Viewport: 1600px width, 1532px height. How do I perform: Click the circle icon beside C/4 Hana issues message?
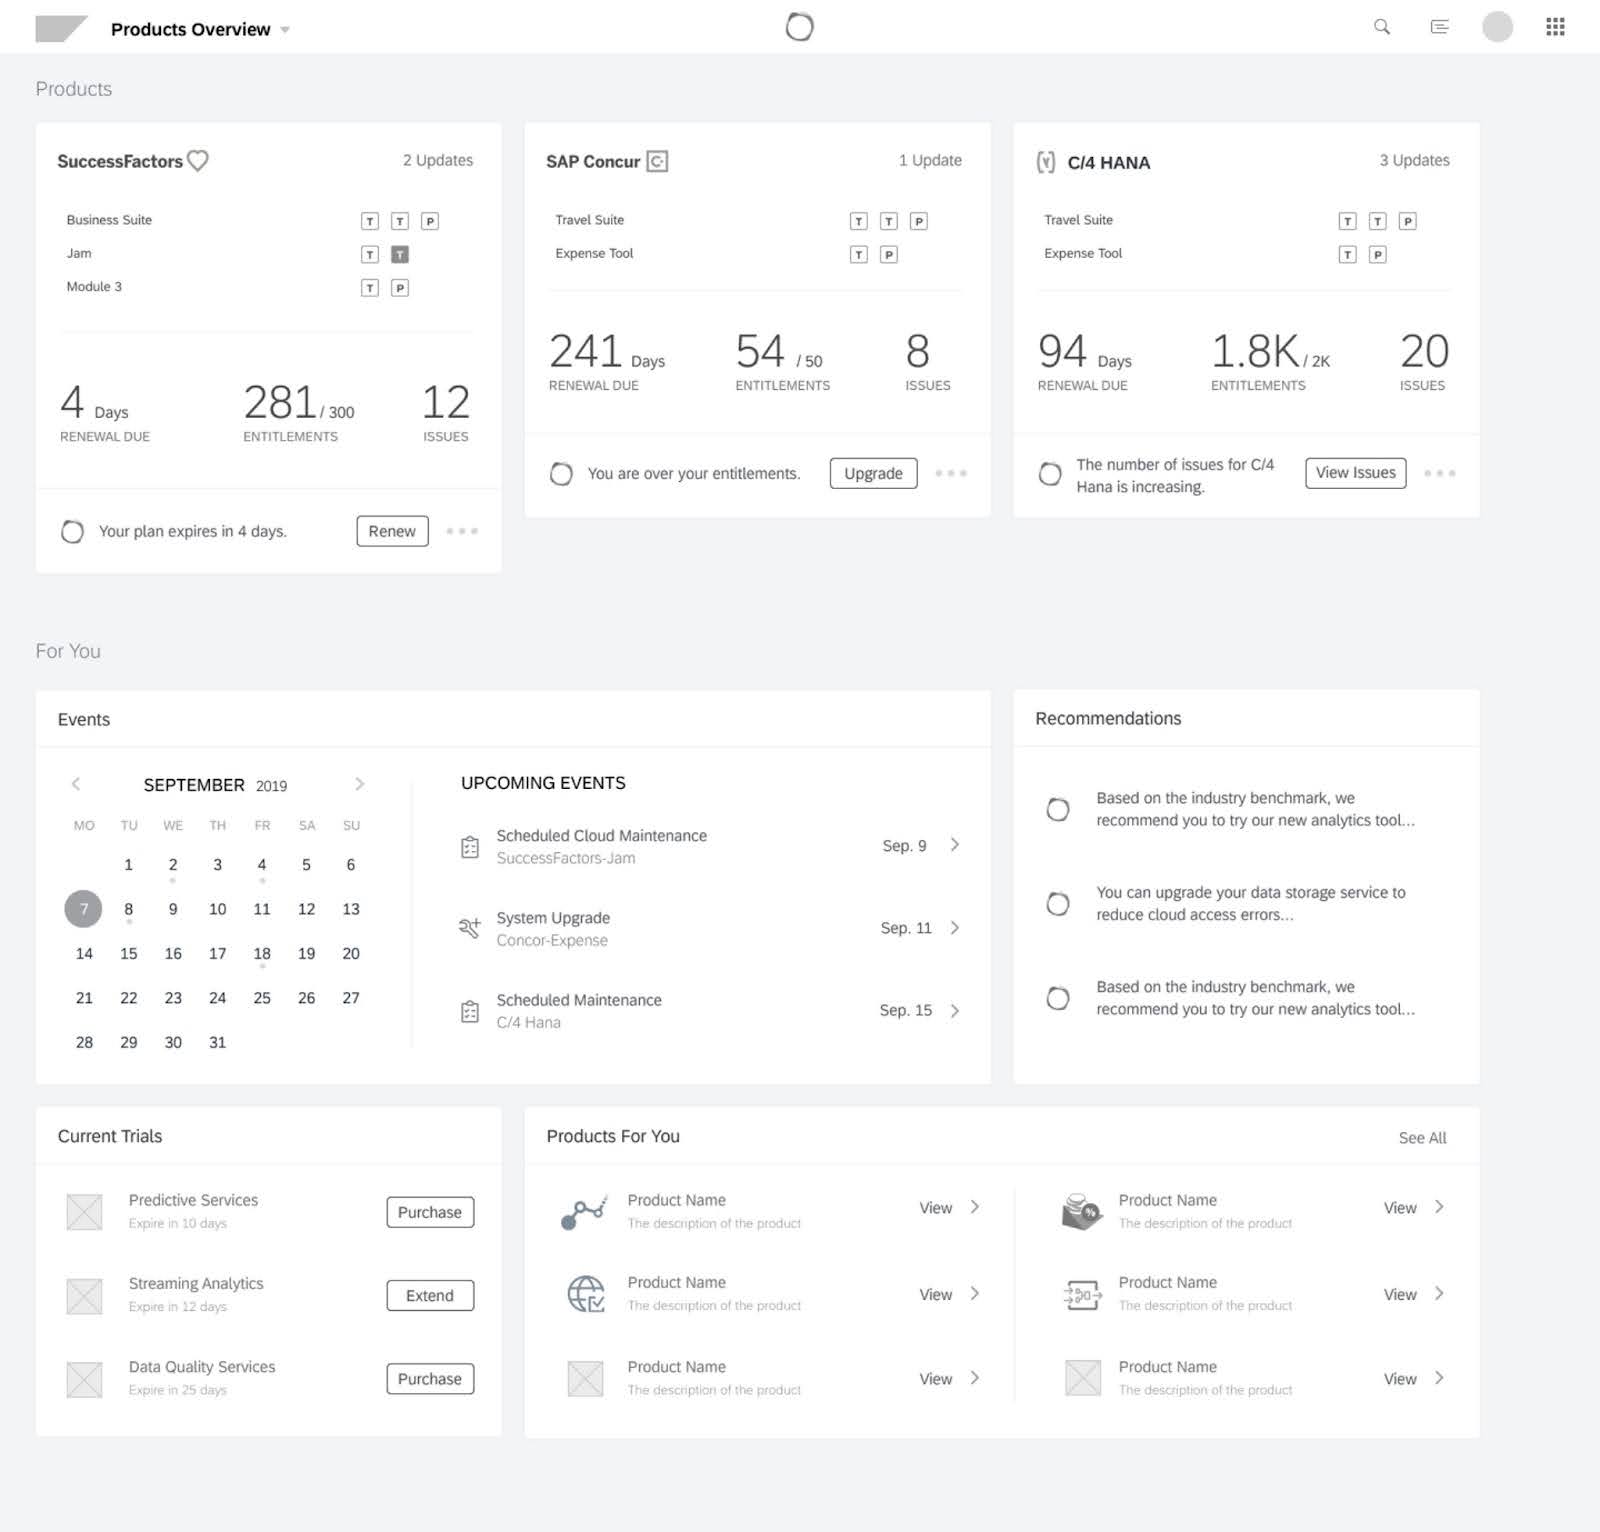(x=1050, y=474)
